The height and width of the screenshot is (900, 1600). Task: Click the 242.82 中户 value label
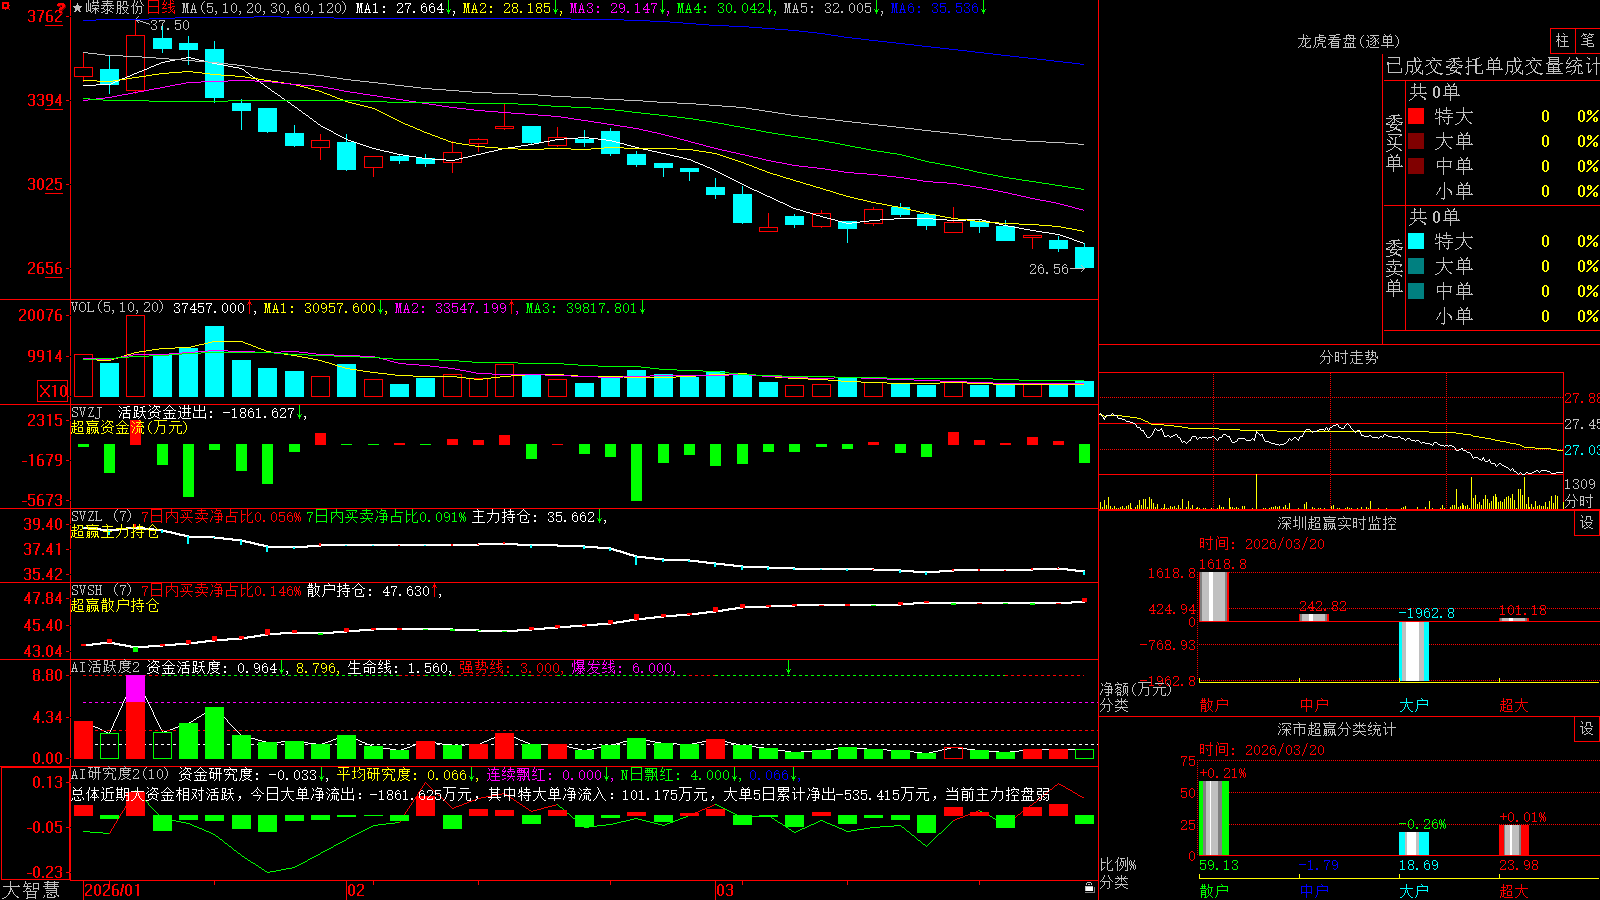1323,606
